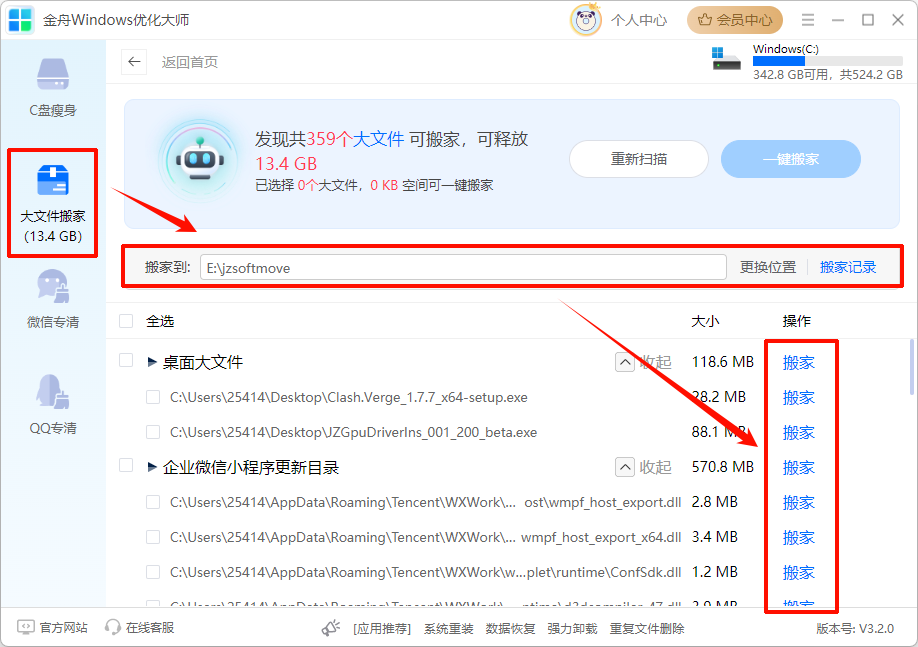The width and height of the screenshot is (918, 647).
Task: Click the C drive usage bar
Action: 827,61
